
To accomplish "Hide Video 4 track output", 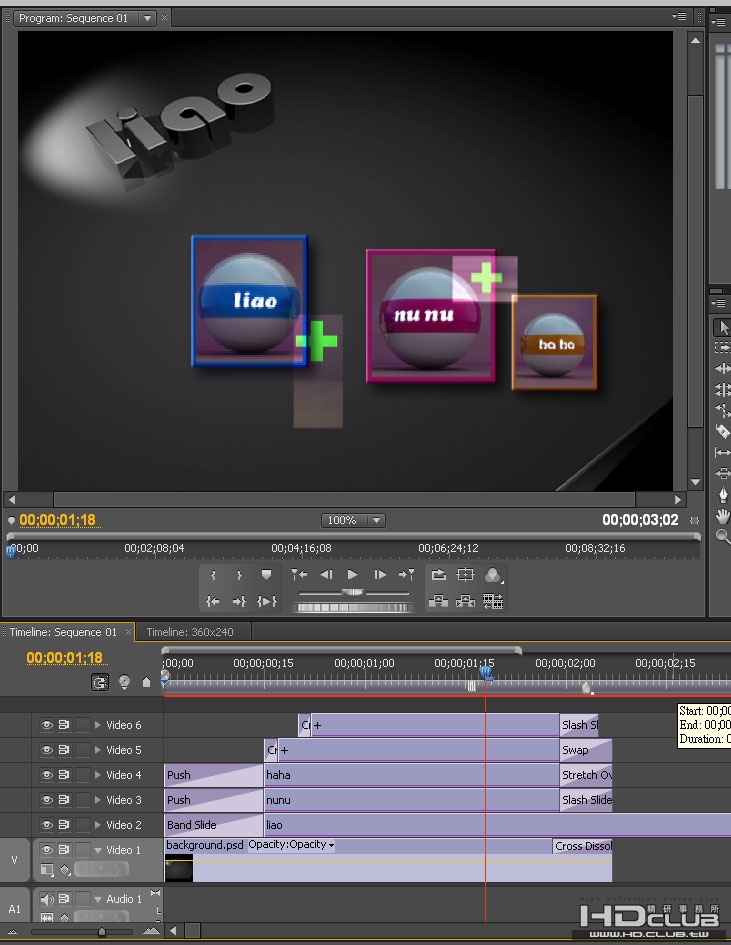I will [x=46, y=775].
